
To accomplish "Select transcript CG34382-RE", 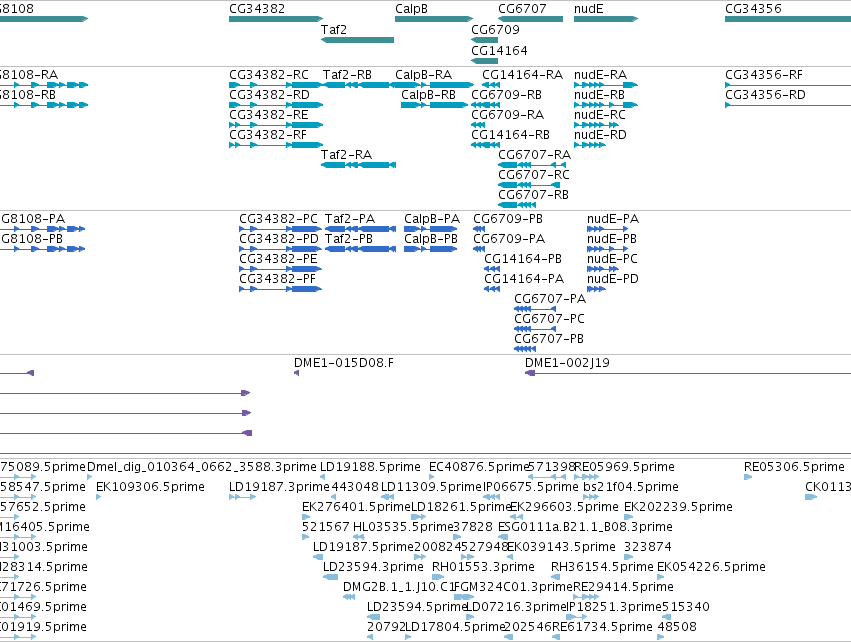I will point(269,115).
